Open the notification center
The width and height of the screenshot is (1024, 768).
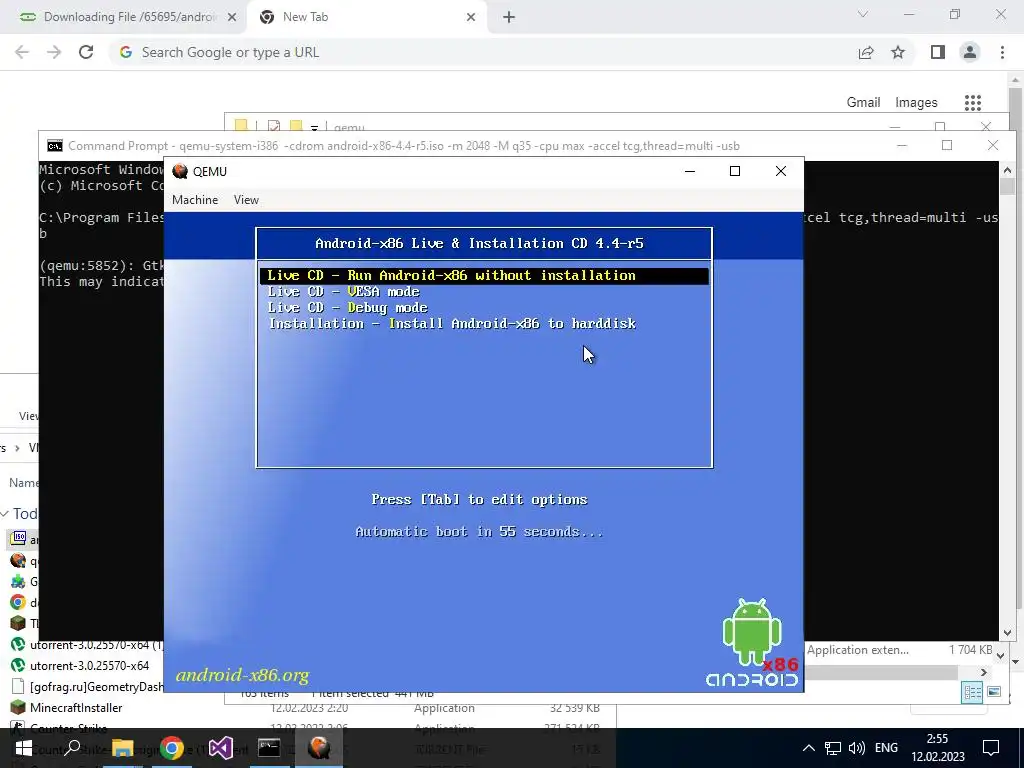[991, 748]
